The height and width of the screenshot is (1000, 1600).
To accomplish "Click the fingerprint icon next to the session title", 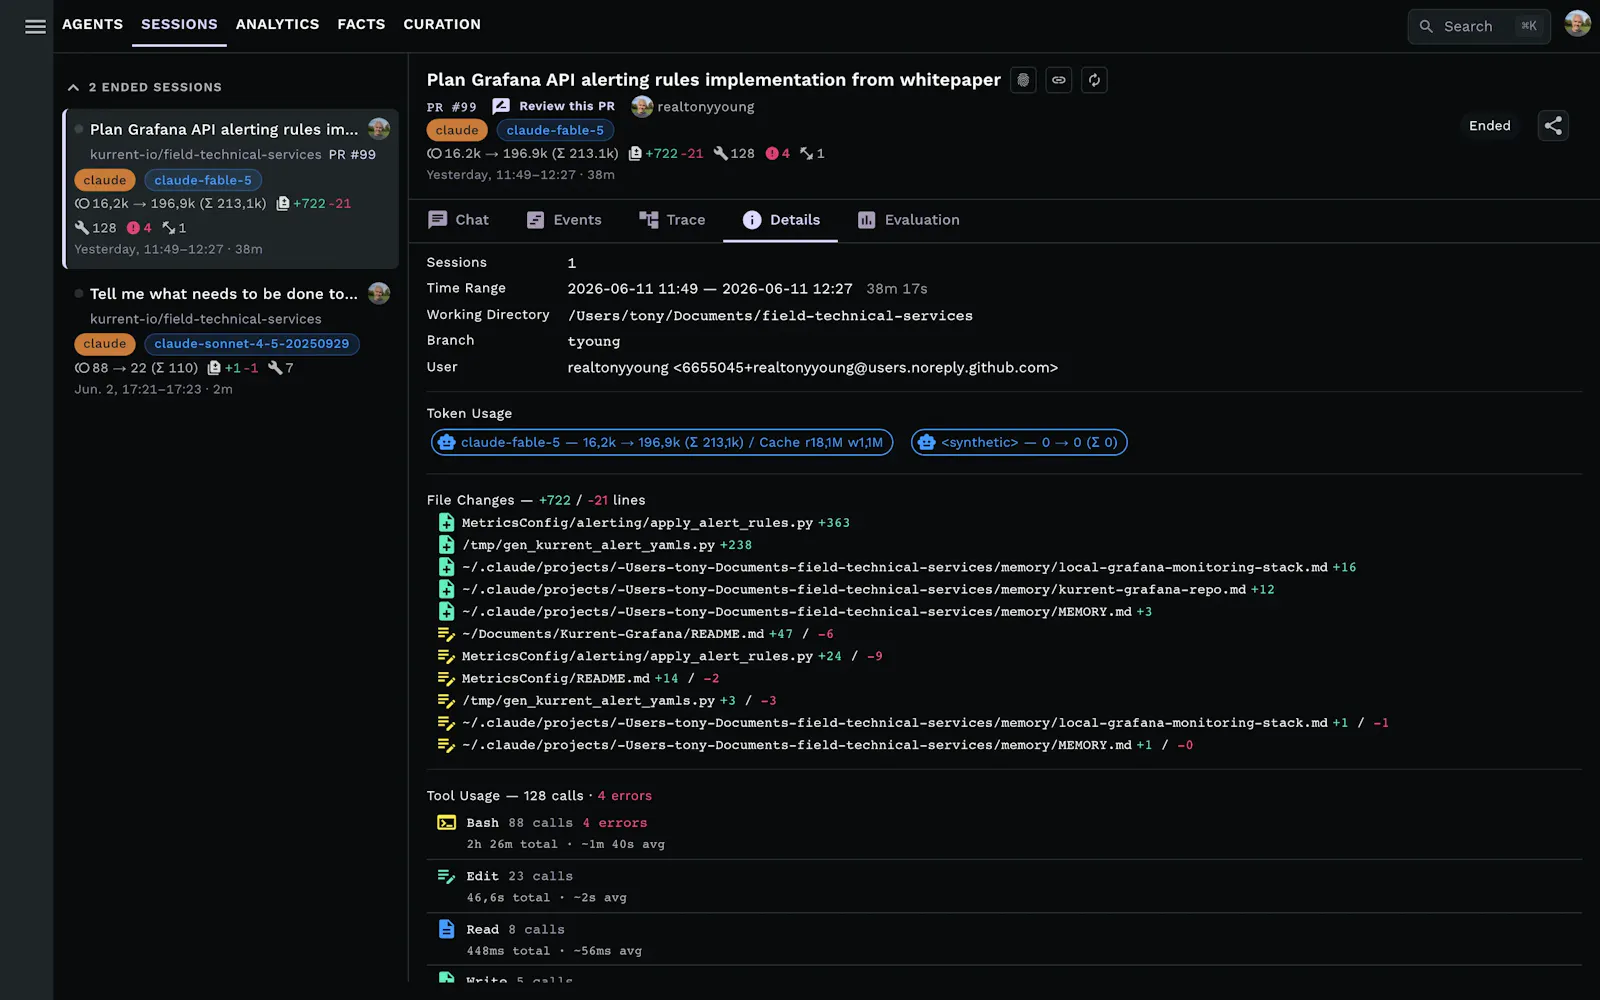I will tap(1023, 80).
